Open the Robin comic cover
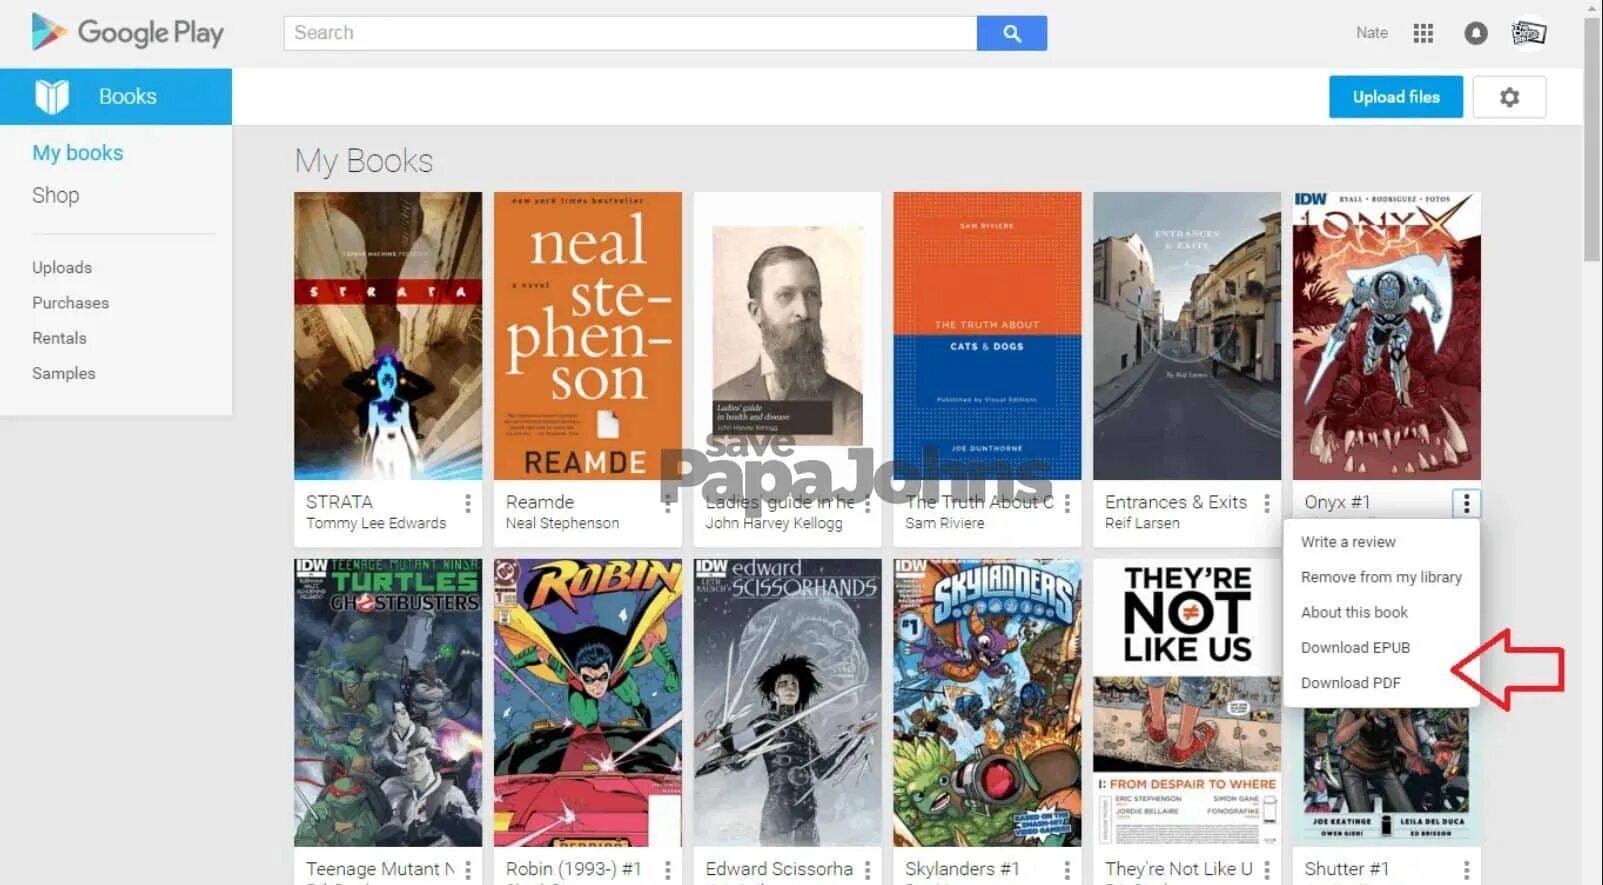Viewport: 1603px width, 885px height. click(588, 703)
